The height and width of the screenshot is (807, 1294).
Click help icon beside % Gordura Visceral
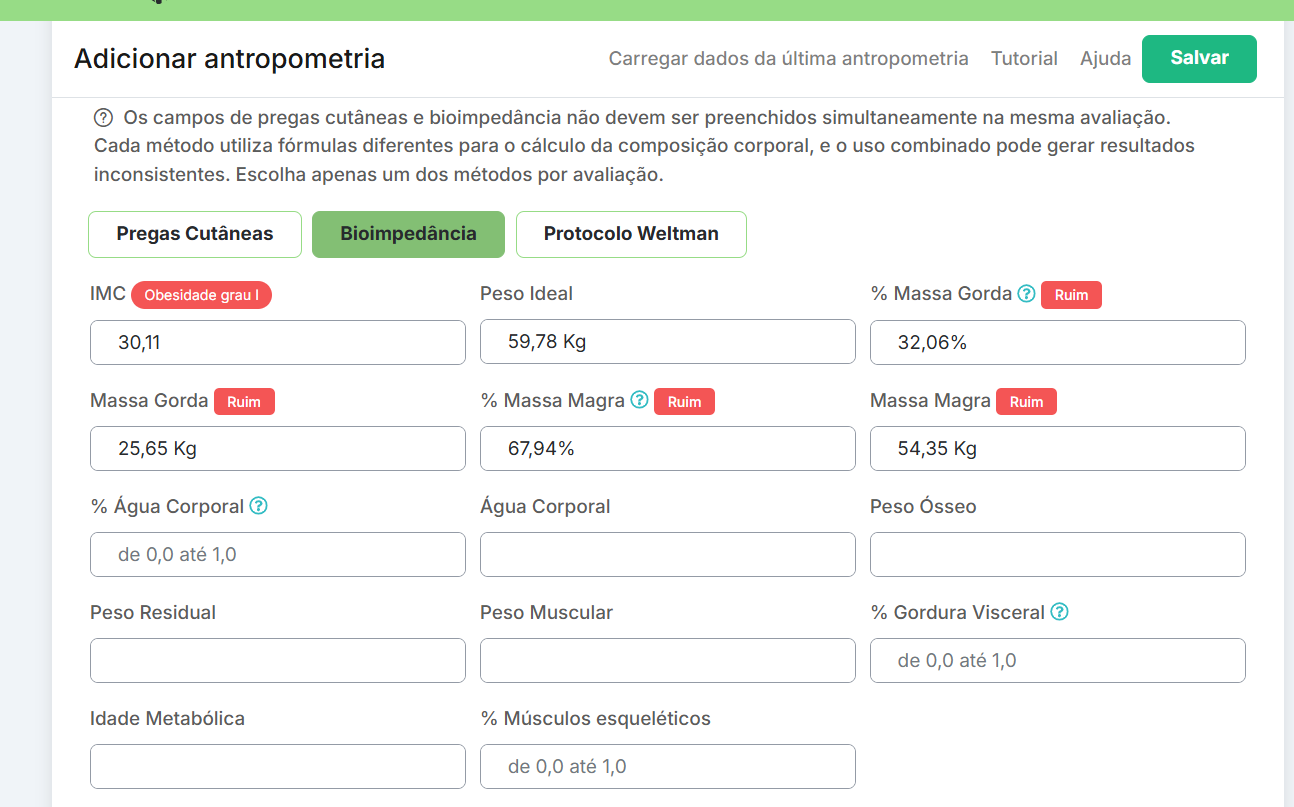click(1060, 612)
